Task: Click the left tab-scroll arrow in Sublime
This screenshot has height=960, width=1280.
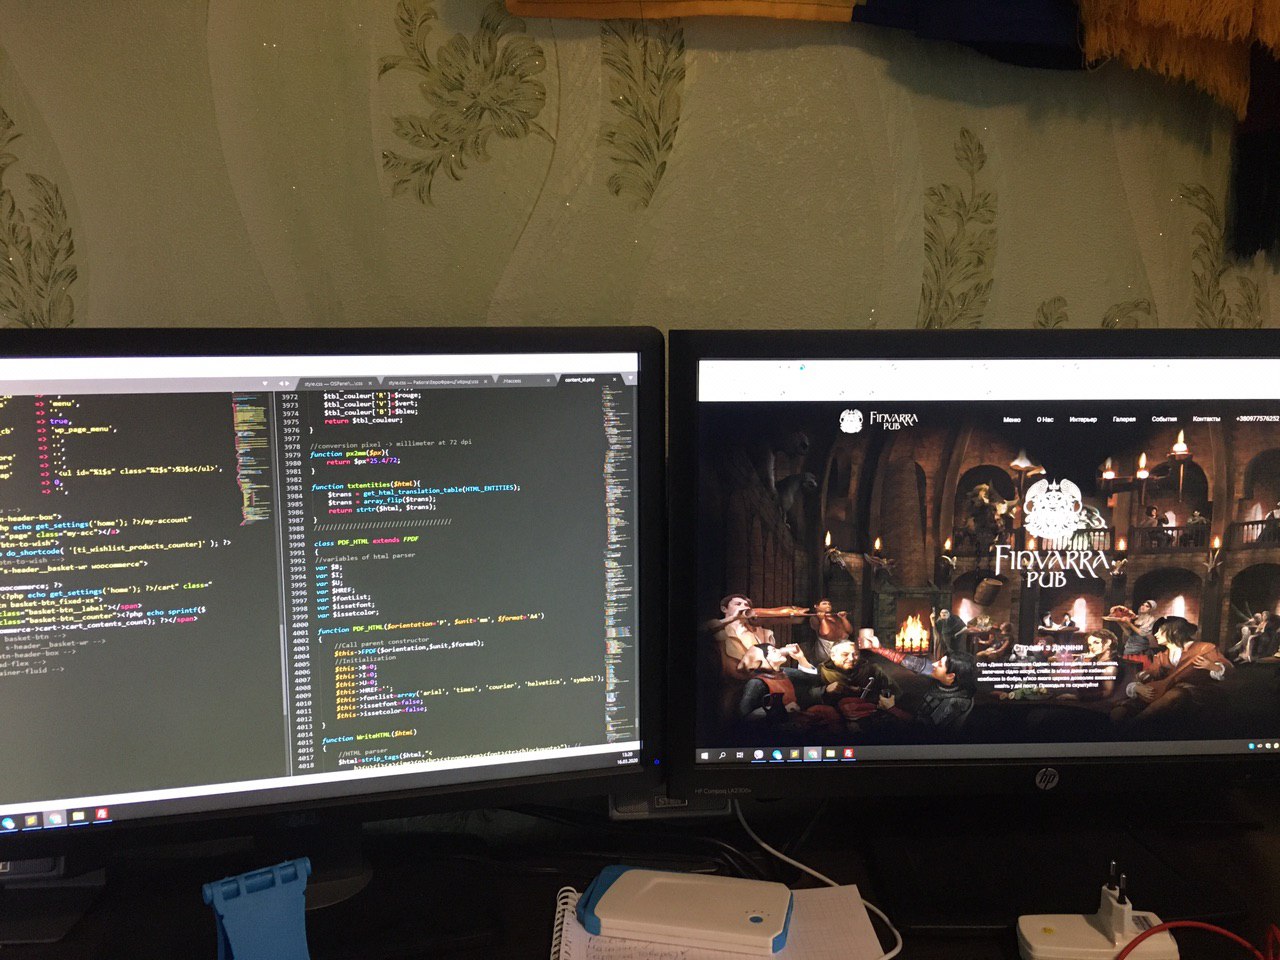Action: [281, 384]
